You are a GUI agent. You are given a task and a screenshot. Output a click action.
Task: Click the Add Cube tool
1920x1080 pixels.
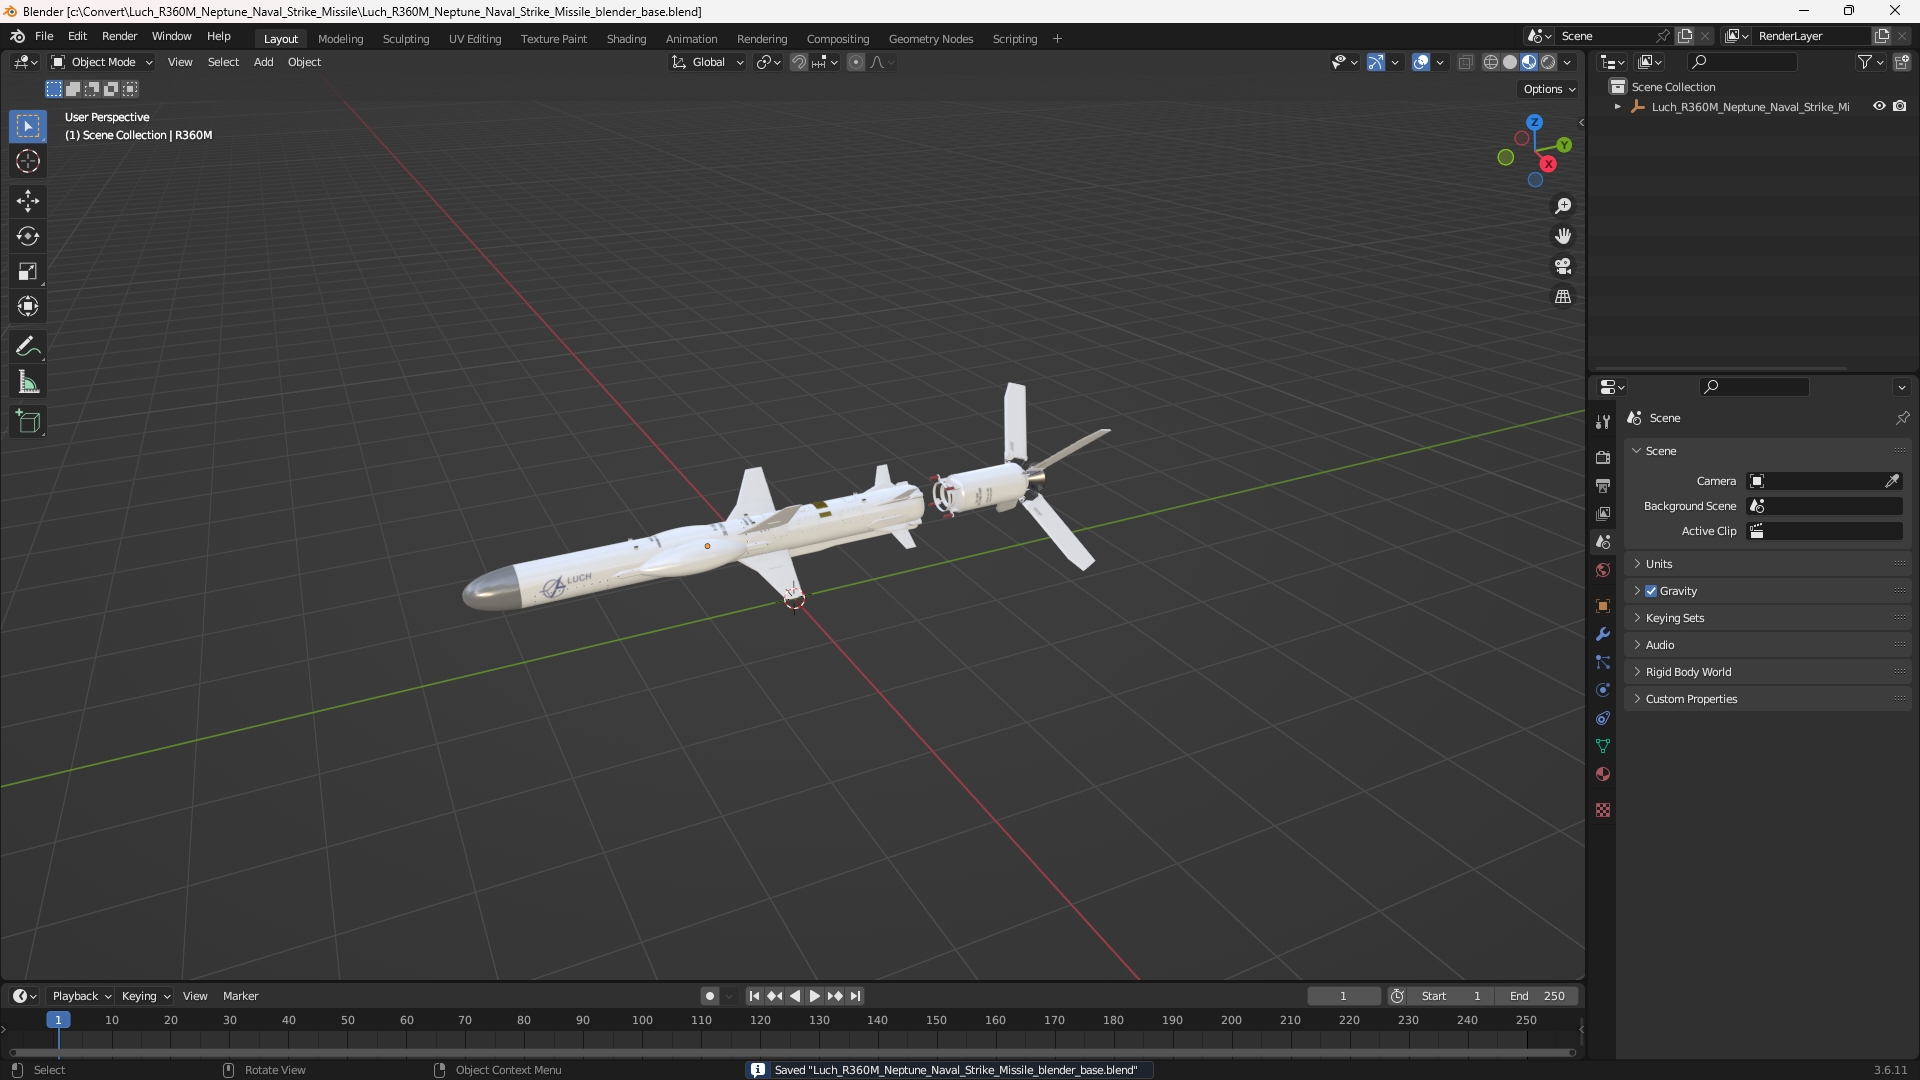point(28,422)
